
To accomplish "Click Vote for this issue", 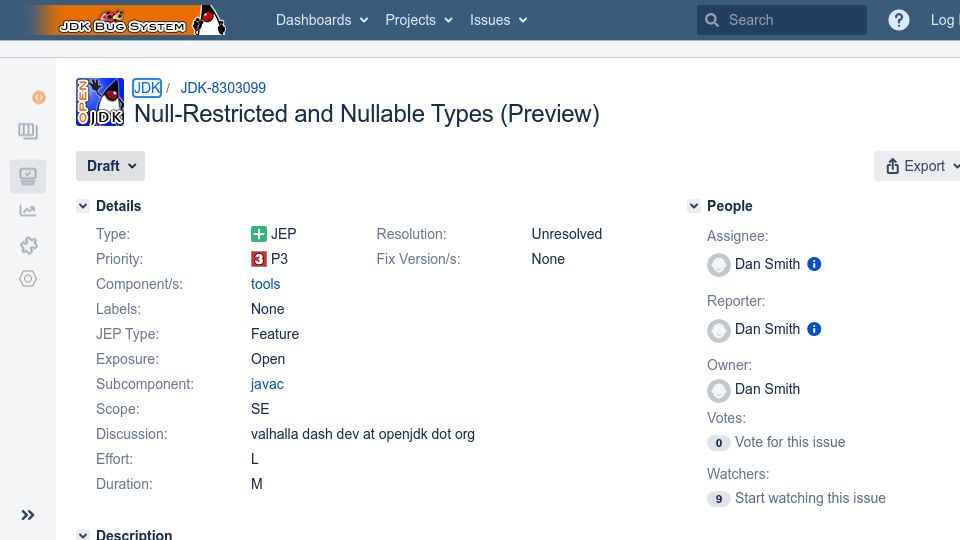I will point(790,442).
